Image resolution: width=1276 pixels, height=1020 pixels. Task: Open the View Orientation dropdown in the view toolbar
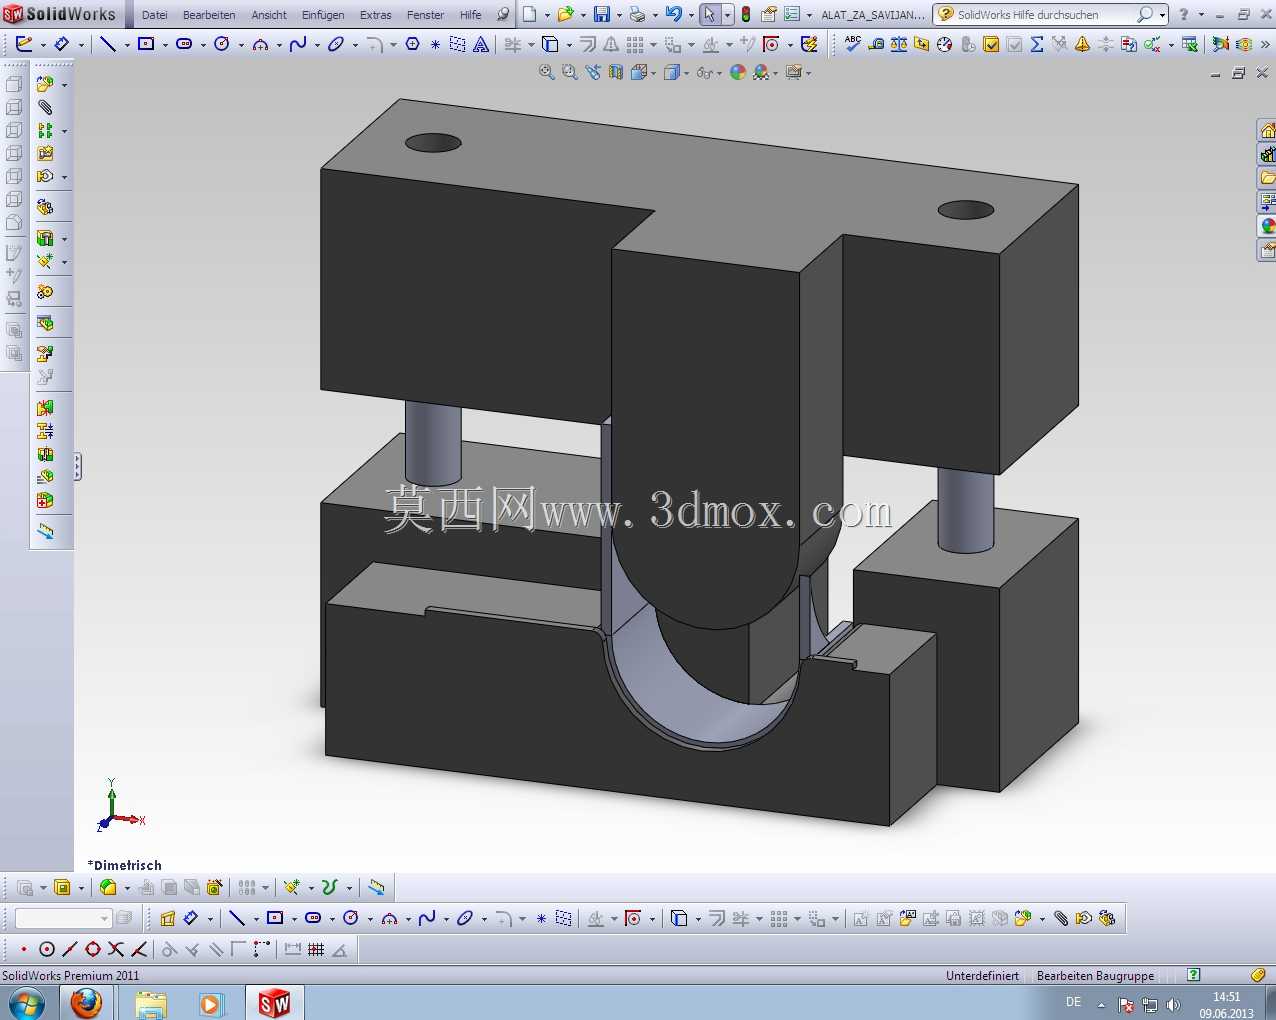pyautogui.click(x=652, y=73)
